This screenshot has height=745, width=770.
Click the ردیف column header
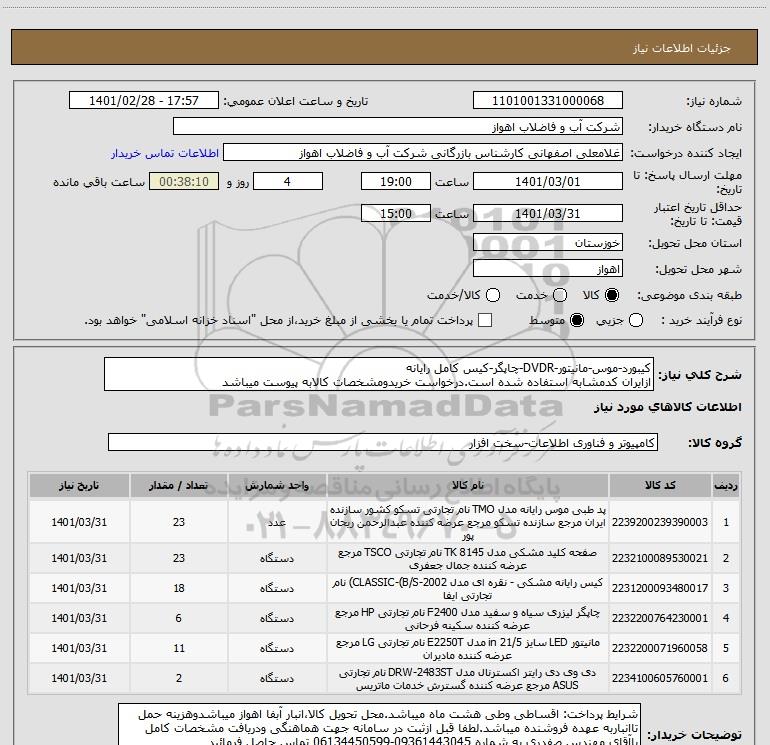pos(726,485)
